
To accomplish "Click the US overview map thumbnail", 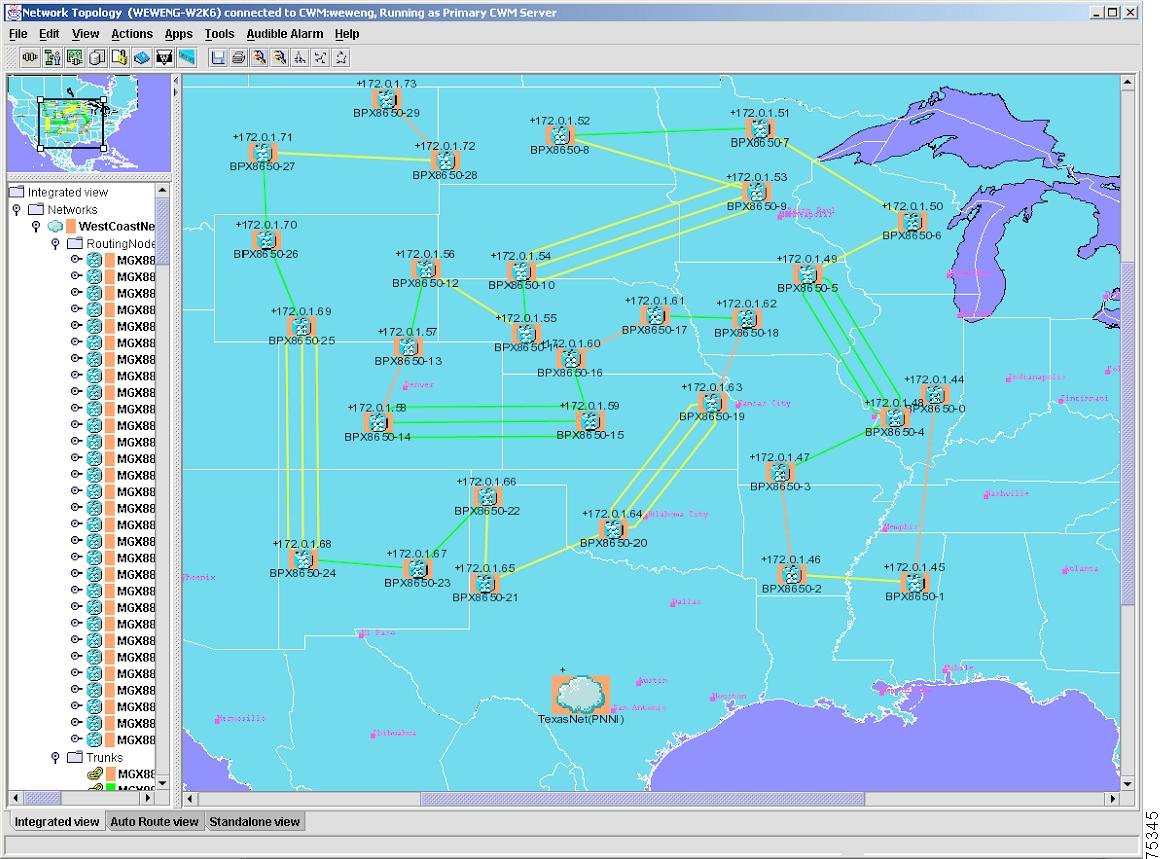I will (89, 123).
